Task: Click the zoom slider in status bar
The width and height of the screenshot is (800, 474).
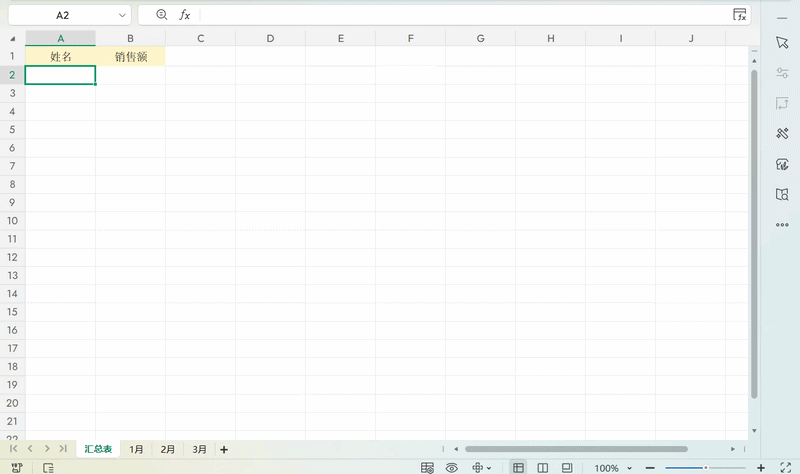Action: [705, 467]
